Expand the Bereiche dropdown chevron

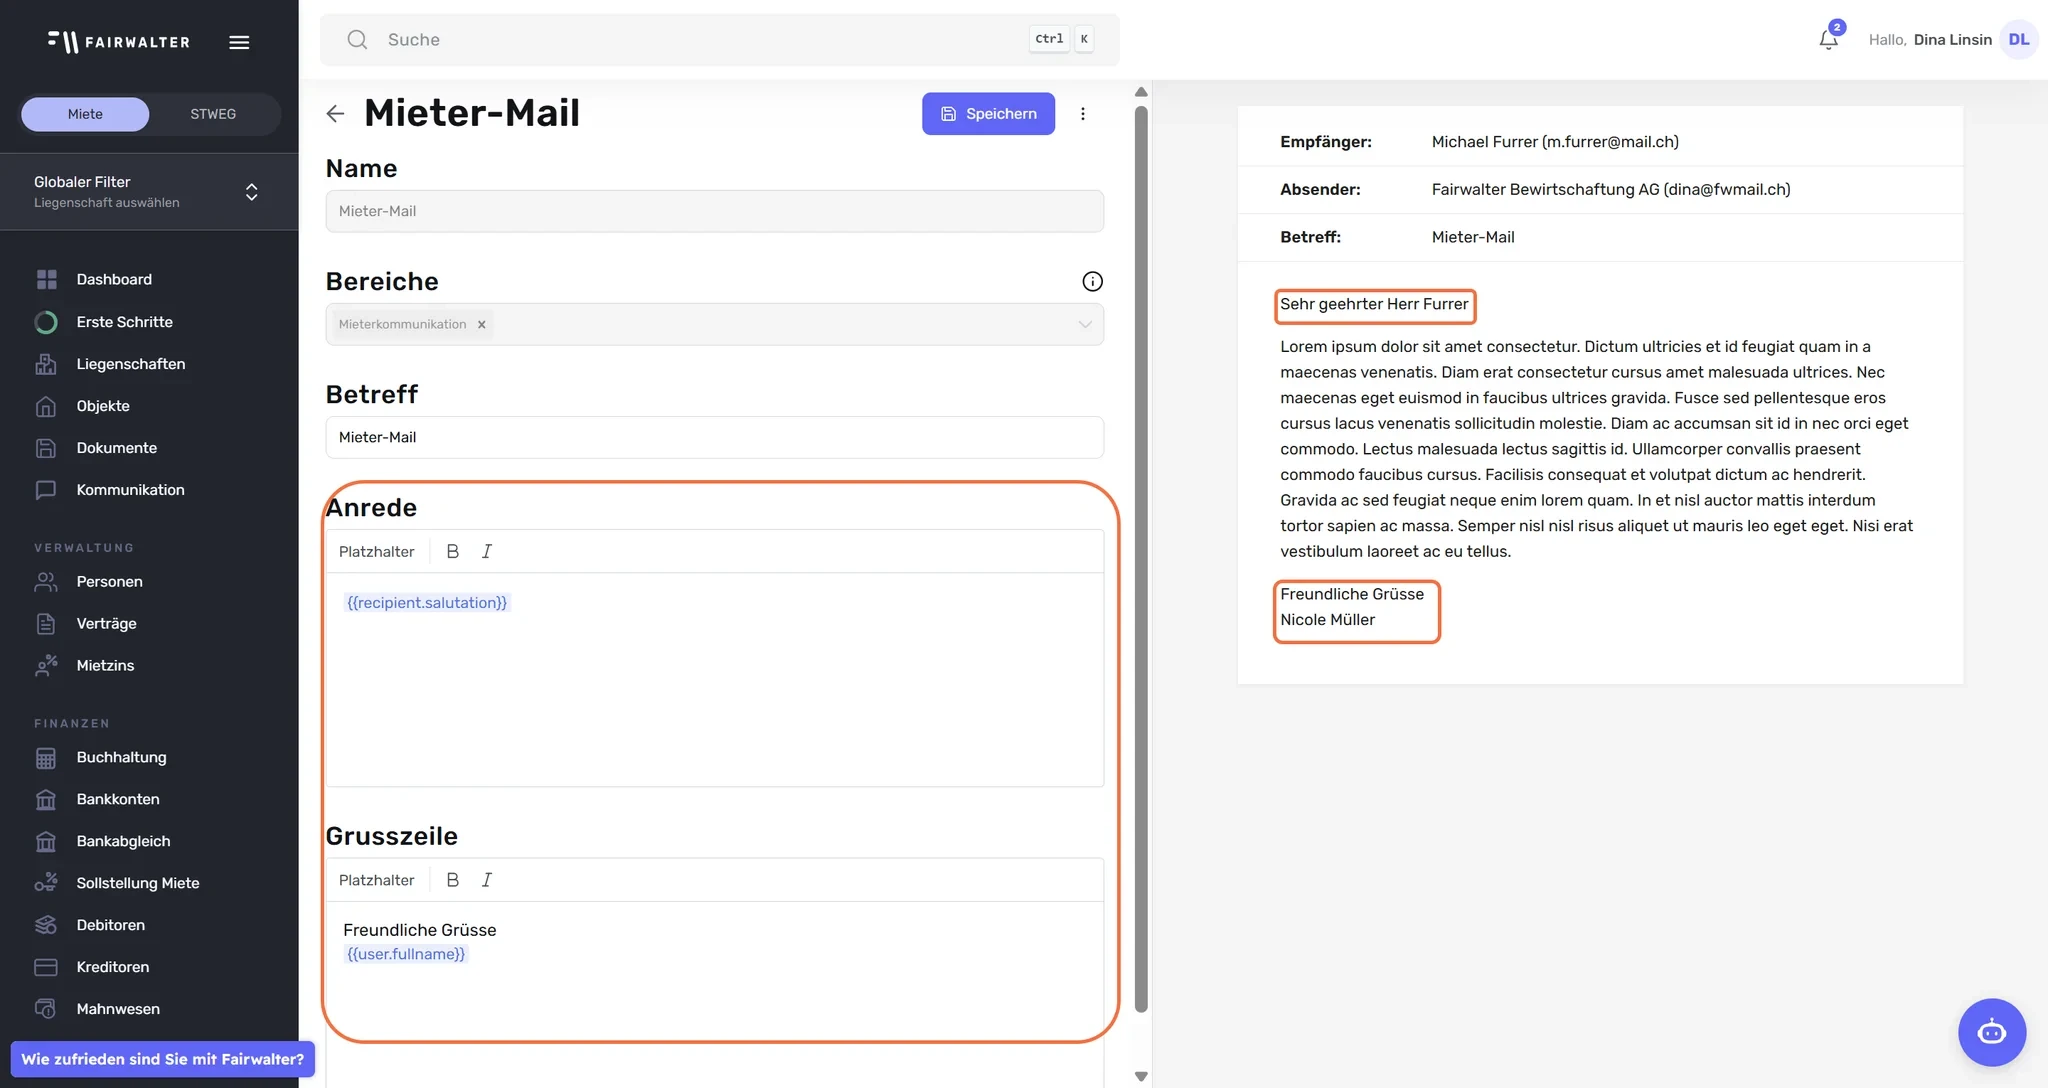1084,325
